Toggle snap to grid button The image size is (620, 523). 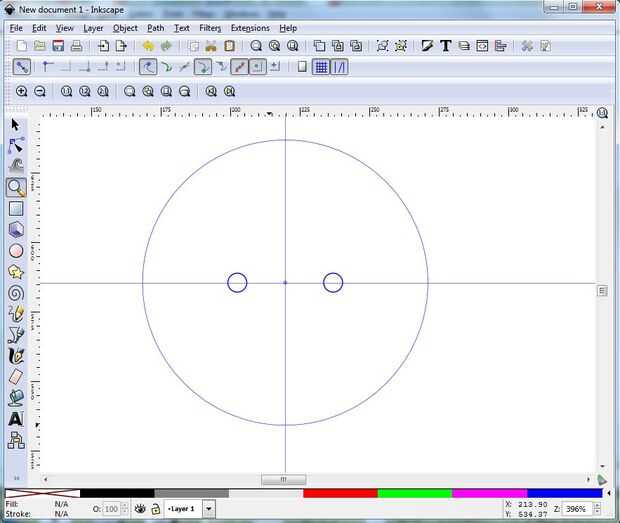321,67
